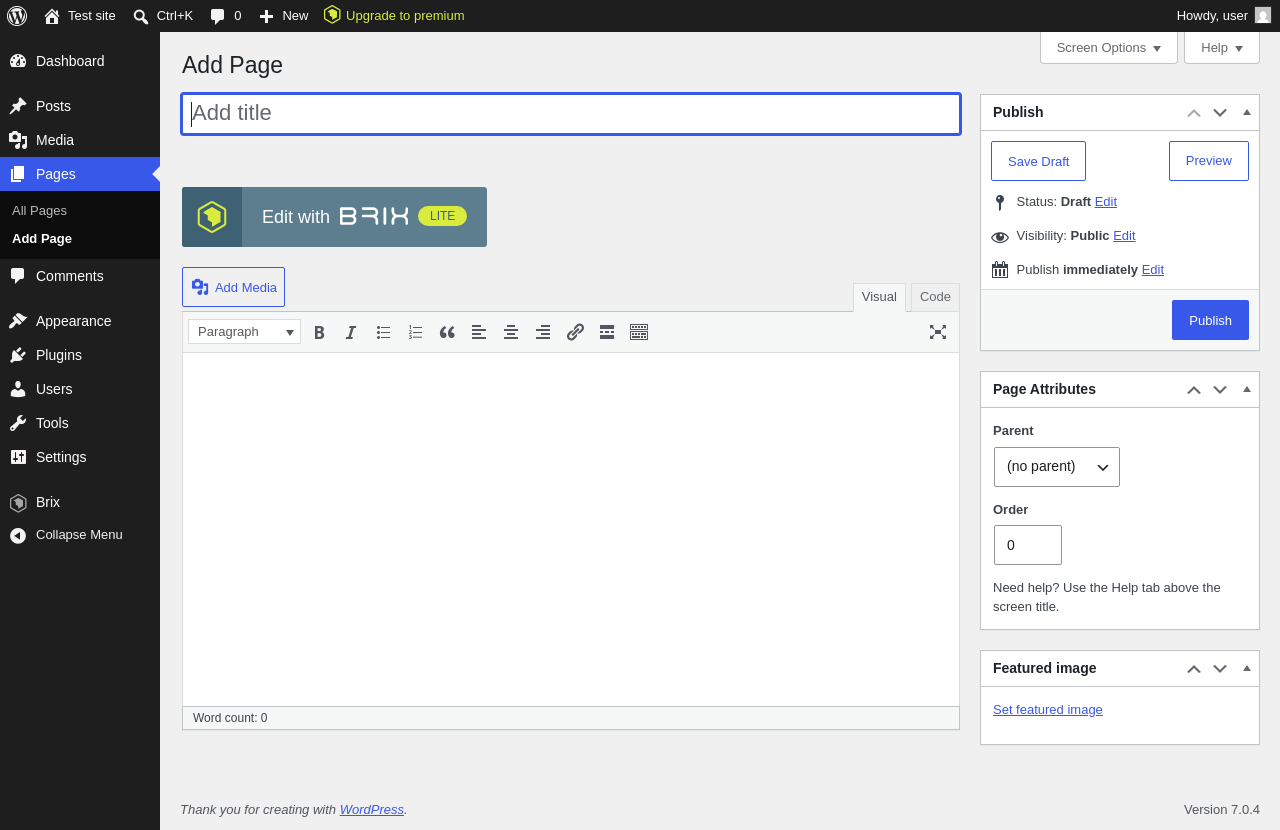Open Pages menu in sidebar
Image resolution: width=1280 pixels, height=830 pixels.
(80, 174)
